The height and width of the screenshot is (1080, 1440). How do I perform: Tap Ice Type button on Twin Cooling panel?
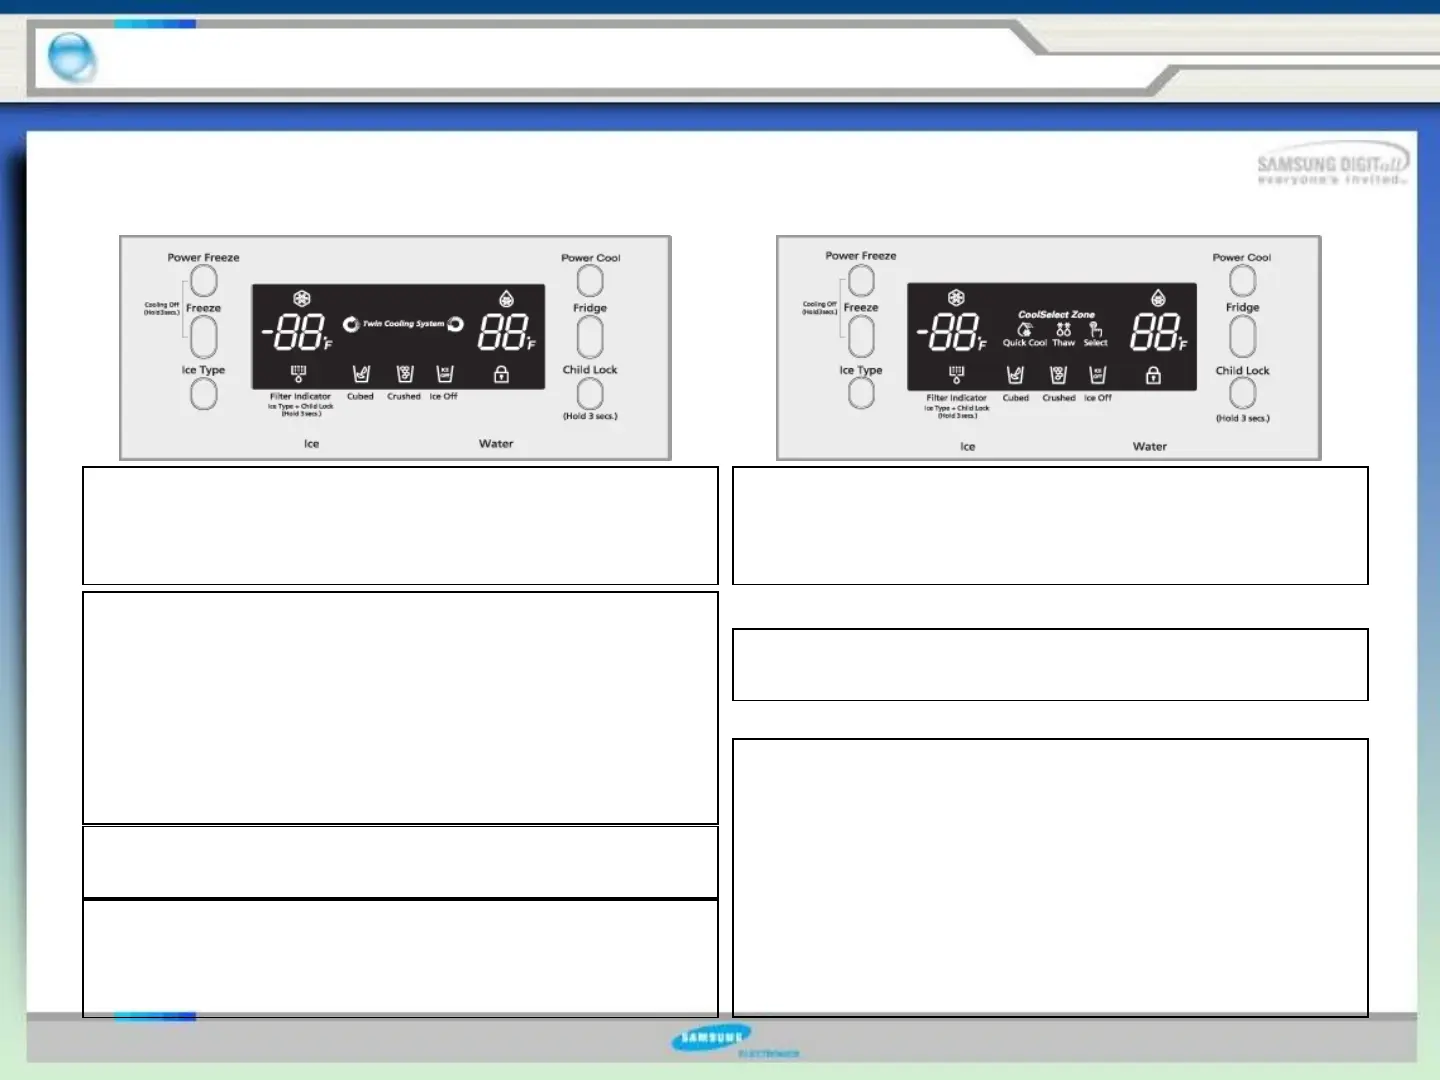[204, 394]
